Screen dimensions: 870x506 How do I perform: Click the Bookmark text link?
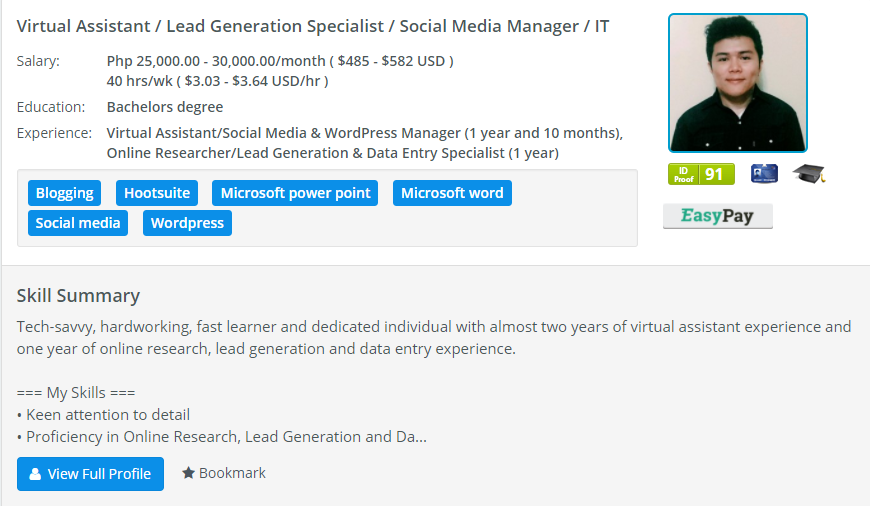(232, 473)
